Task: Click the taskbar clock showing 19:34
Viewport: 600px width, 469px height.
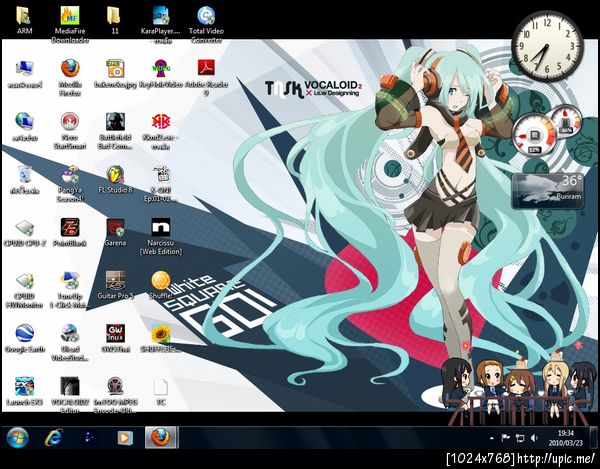Action: click(x=566, y=438)
